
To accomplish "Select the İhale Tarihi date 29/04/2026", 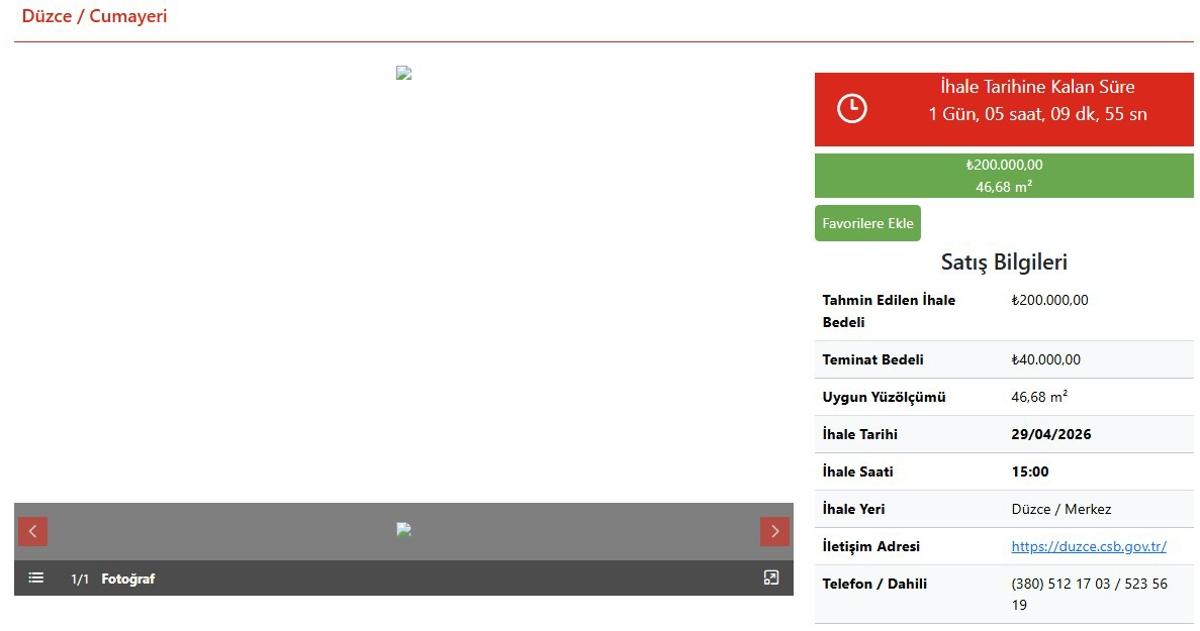I will [x=1051, y=434].
